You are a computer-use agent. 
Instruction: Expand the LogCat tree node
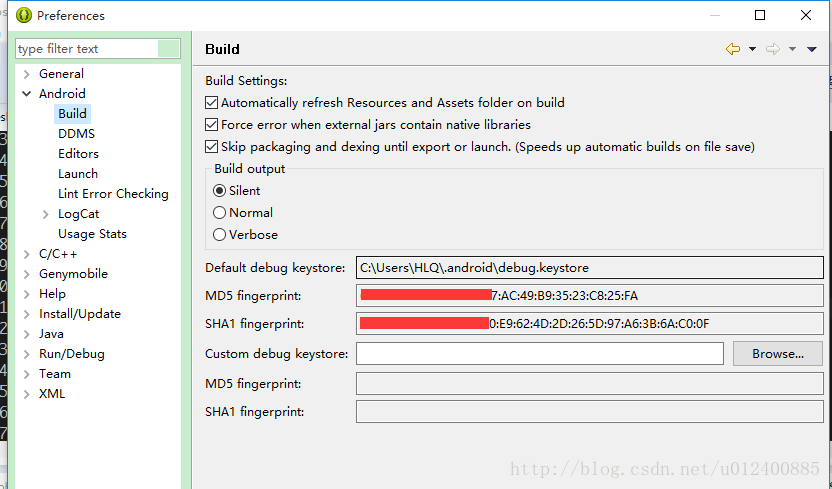point(46,214)
